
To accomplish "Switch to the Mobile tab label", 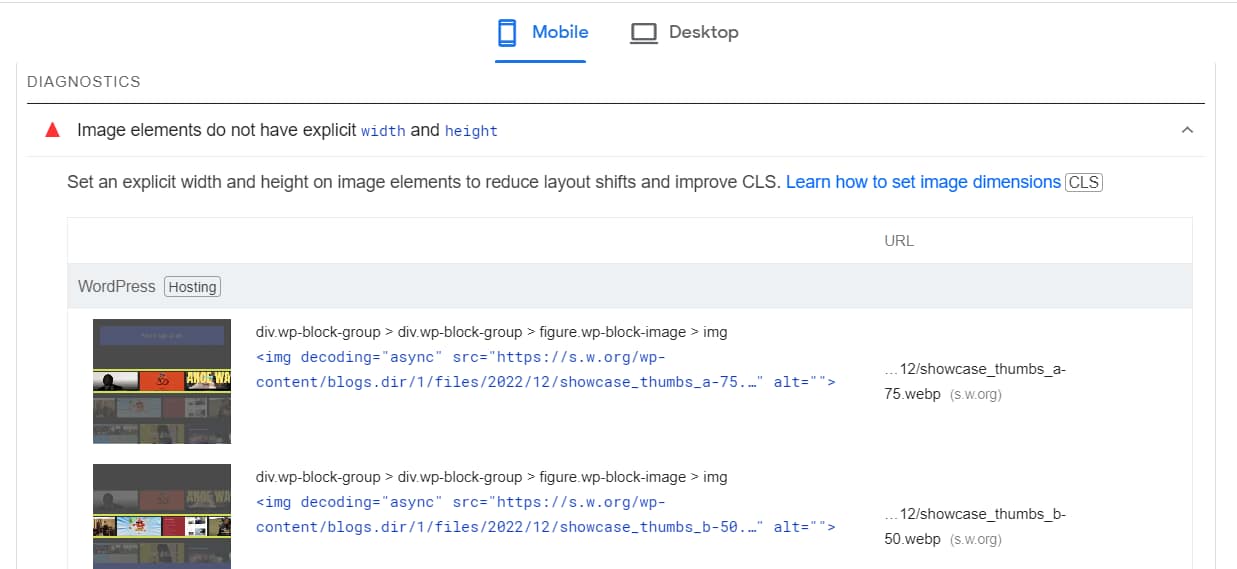I will 560,32.
